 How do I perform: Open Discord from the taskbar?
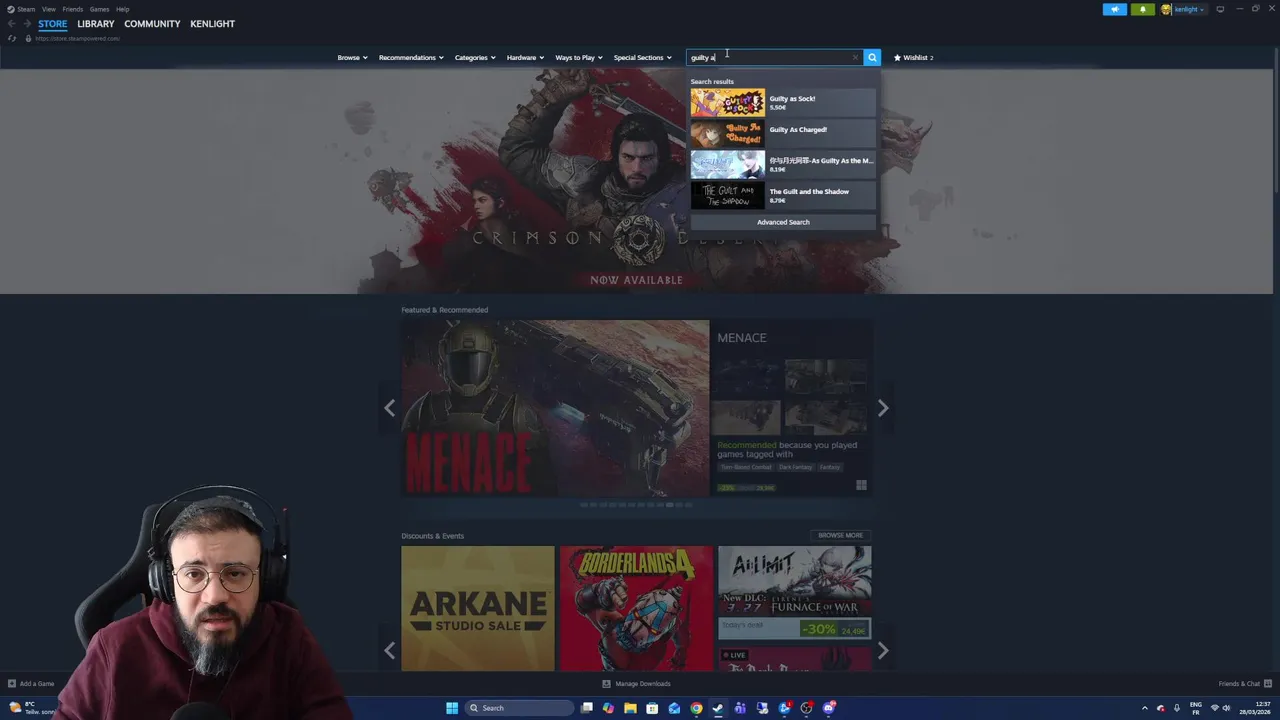point(828,708)
